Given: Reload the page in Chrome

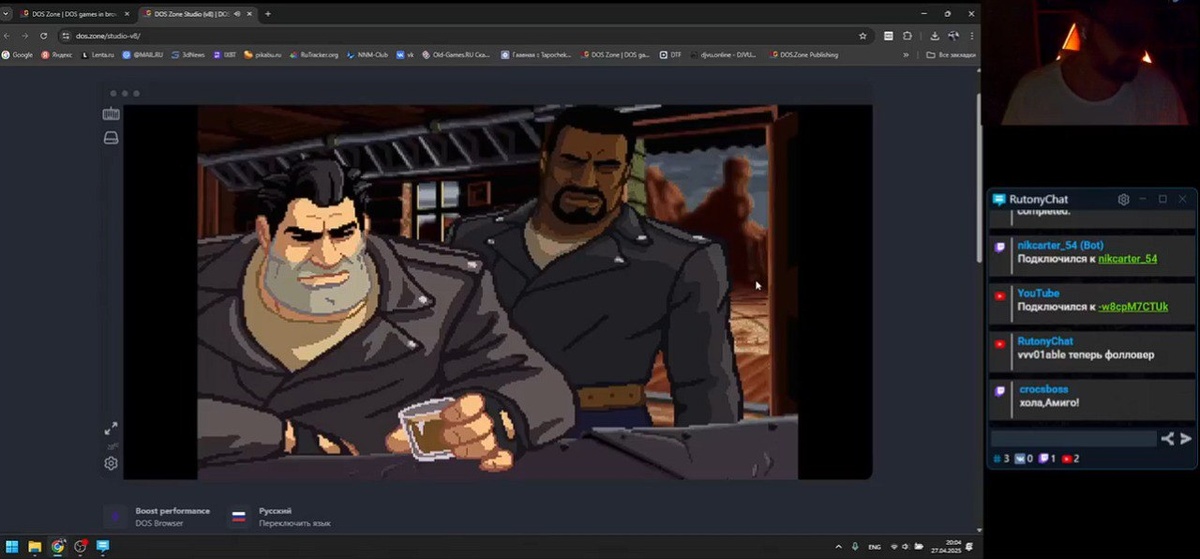Looking at the screenshot, I should pos(42,35).
